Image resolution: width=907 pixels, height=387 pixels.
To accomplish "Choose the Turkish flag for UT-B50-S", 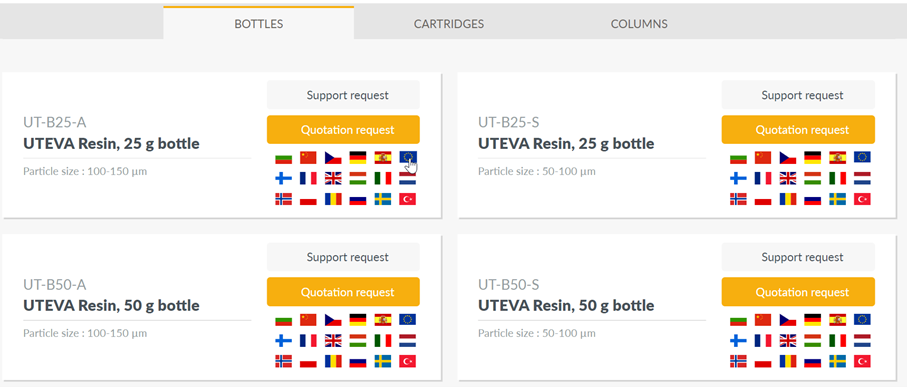I will (862, 361).
